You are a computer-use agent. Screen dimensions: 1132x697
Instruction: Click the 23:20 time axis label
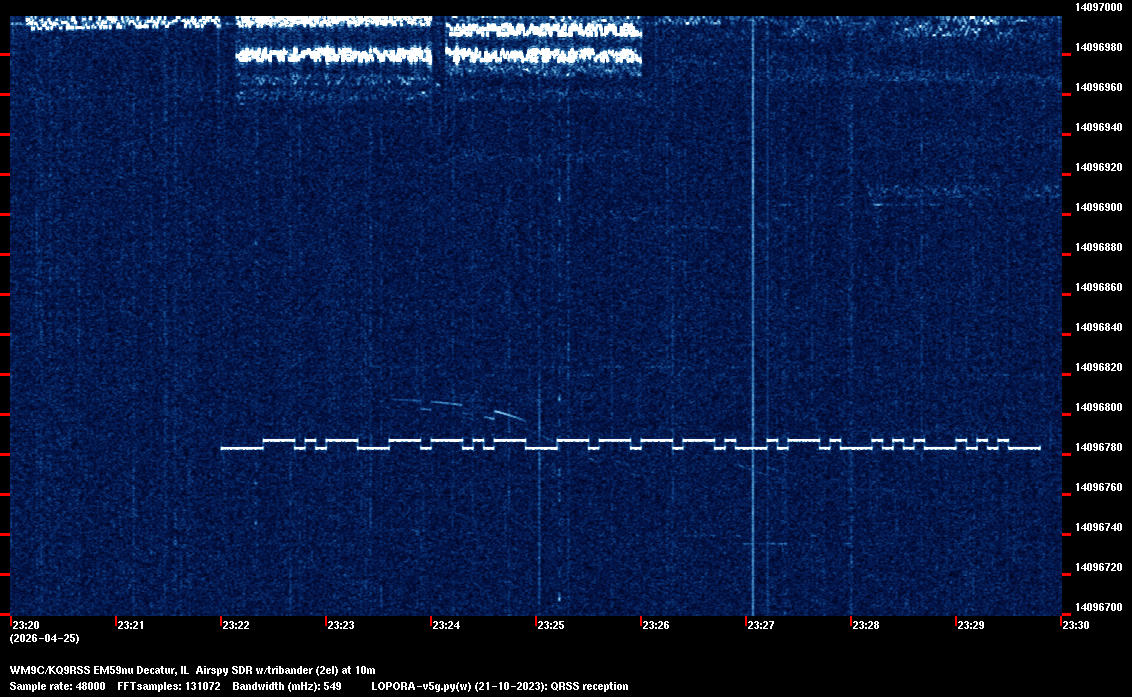tap(26, 625)
